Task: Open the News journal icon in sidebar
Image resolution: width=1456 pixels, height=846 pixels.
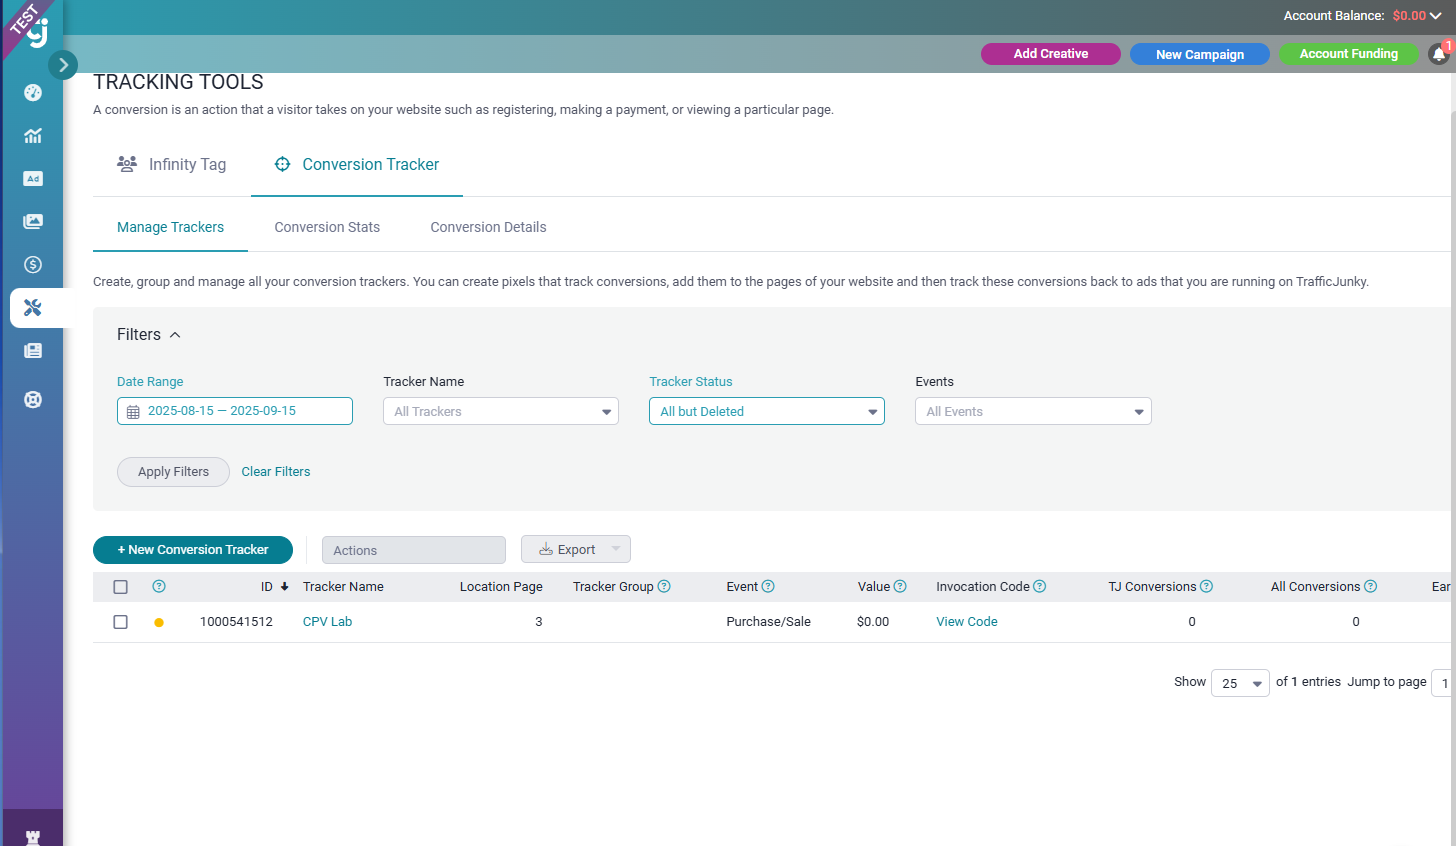Action: [32, 350]
